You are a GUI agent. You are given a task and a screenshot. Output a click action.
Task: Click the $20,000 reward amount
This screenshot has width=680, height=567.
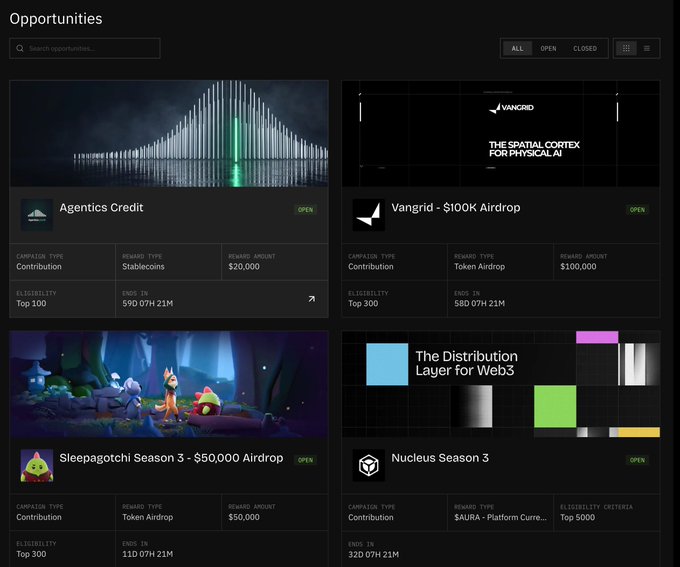click(244, 266)
